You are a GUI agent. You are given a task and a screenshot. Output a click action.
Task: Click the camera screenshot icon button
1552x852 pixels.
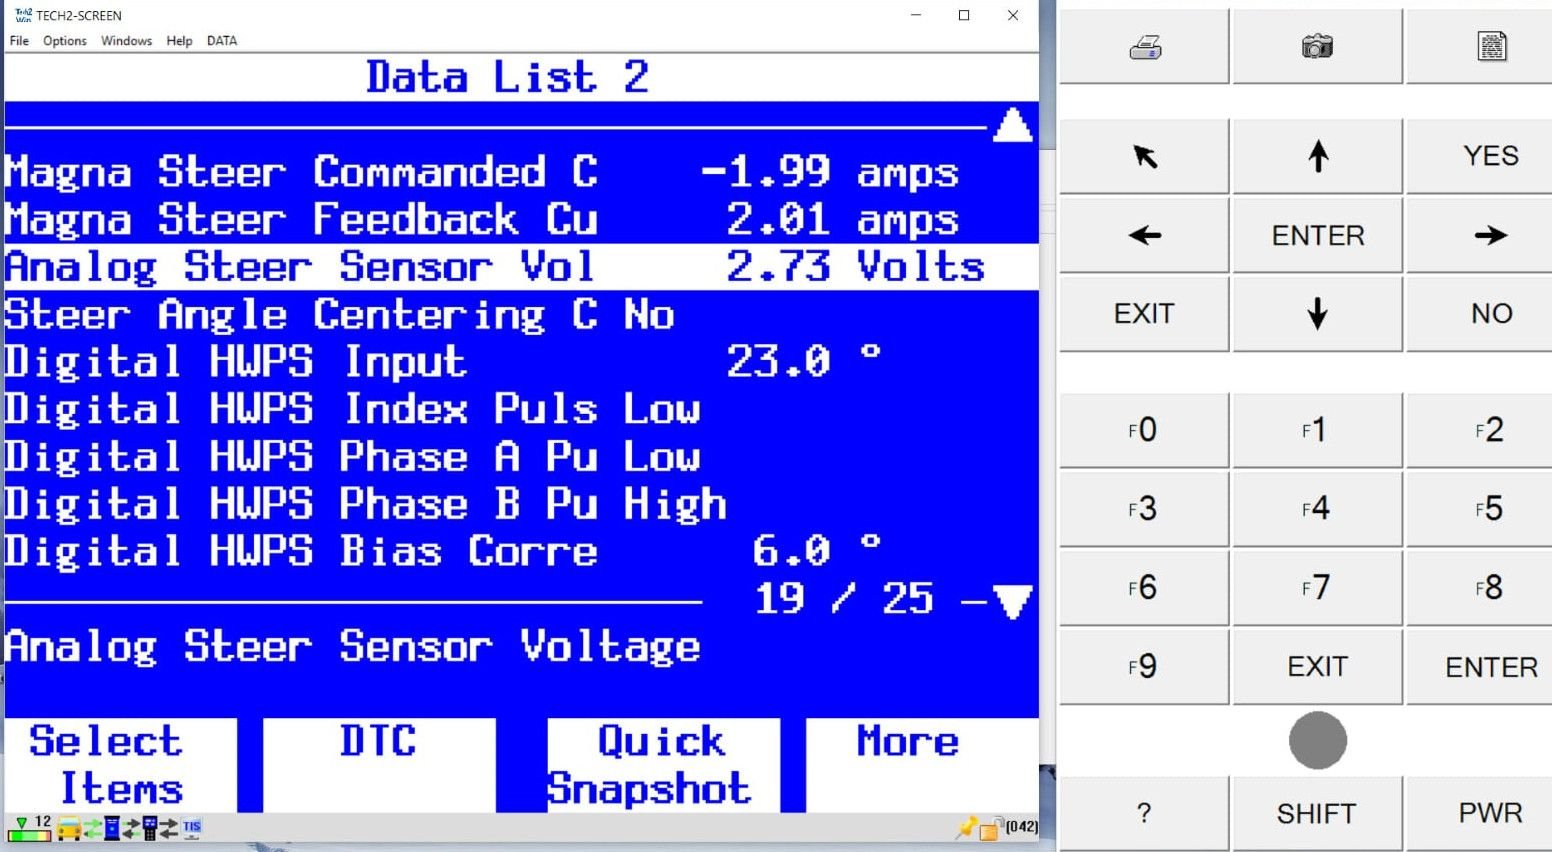pos(1317,47)
